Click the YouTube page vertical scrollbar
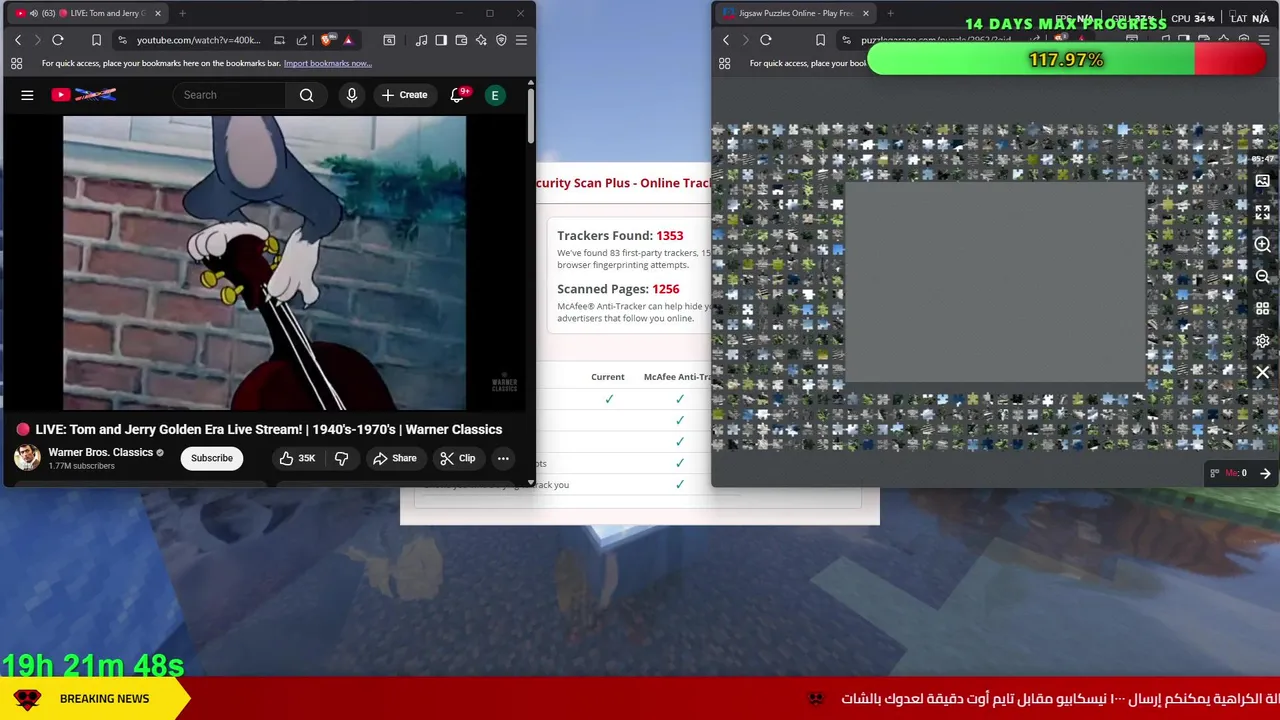This screenshot has height=720, width=1280. (531, 115)
